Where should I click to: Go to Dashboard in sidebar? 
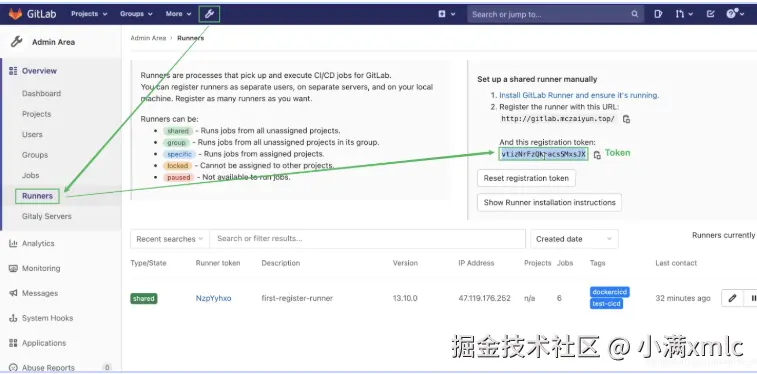click(x=42, y=94)
